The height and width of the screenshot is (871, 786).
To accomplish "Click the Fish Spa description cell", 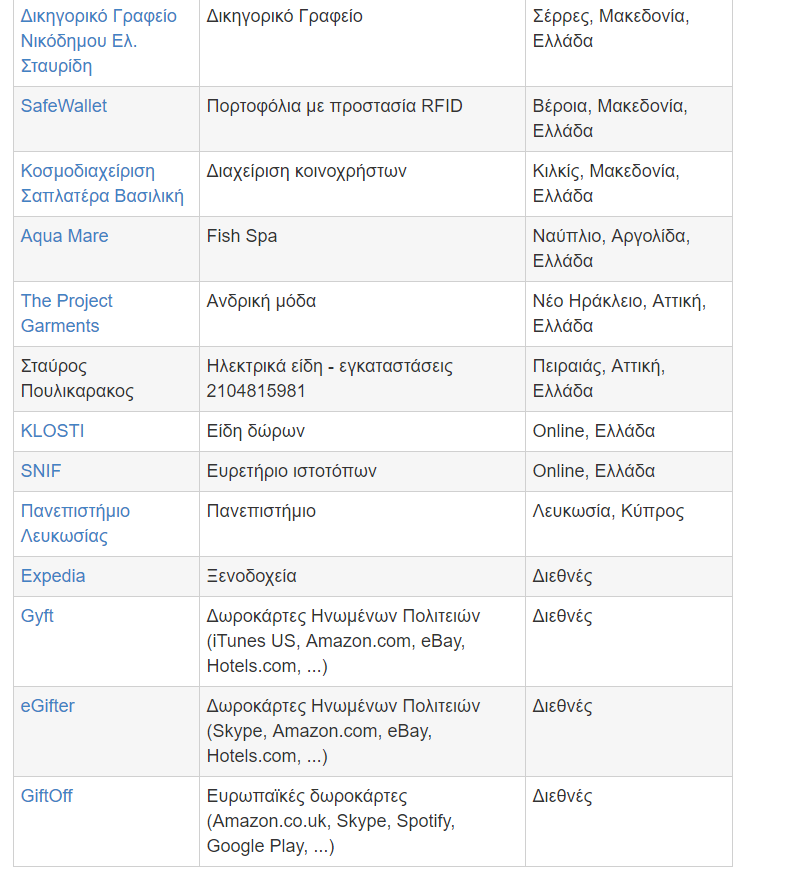I will pos(242,236).
